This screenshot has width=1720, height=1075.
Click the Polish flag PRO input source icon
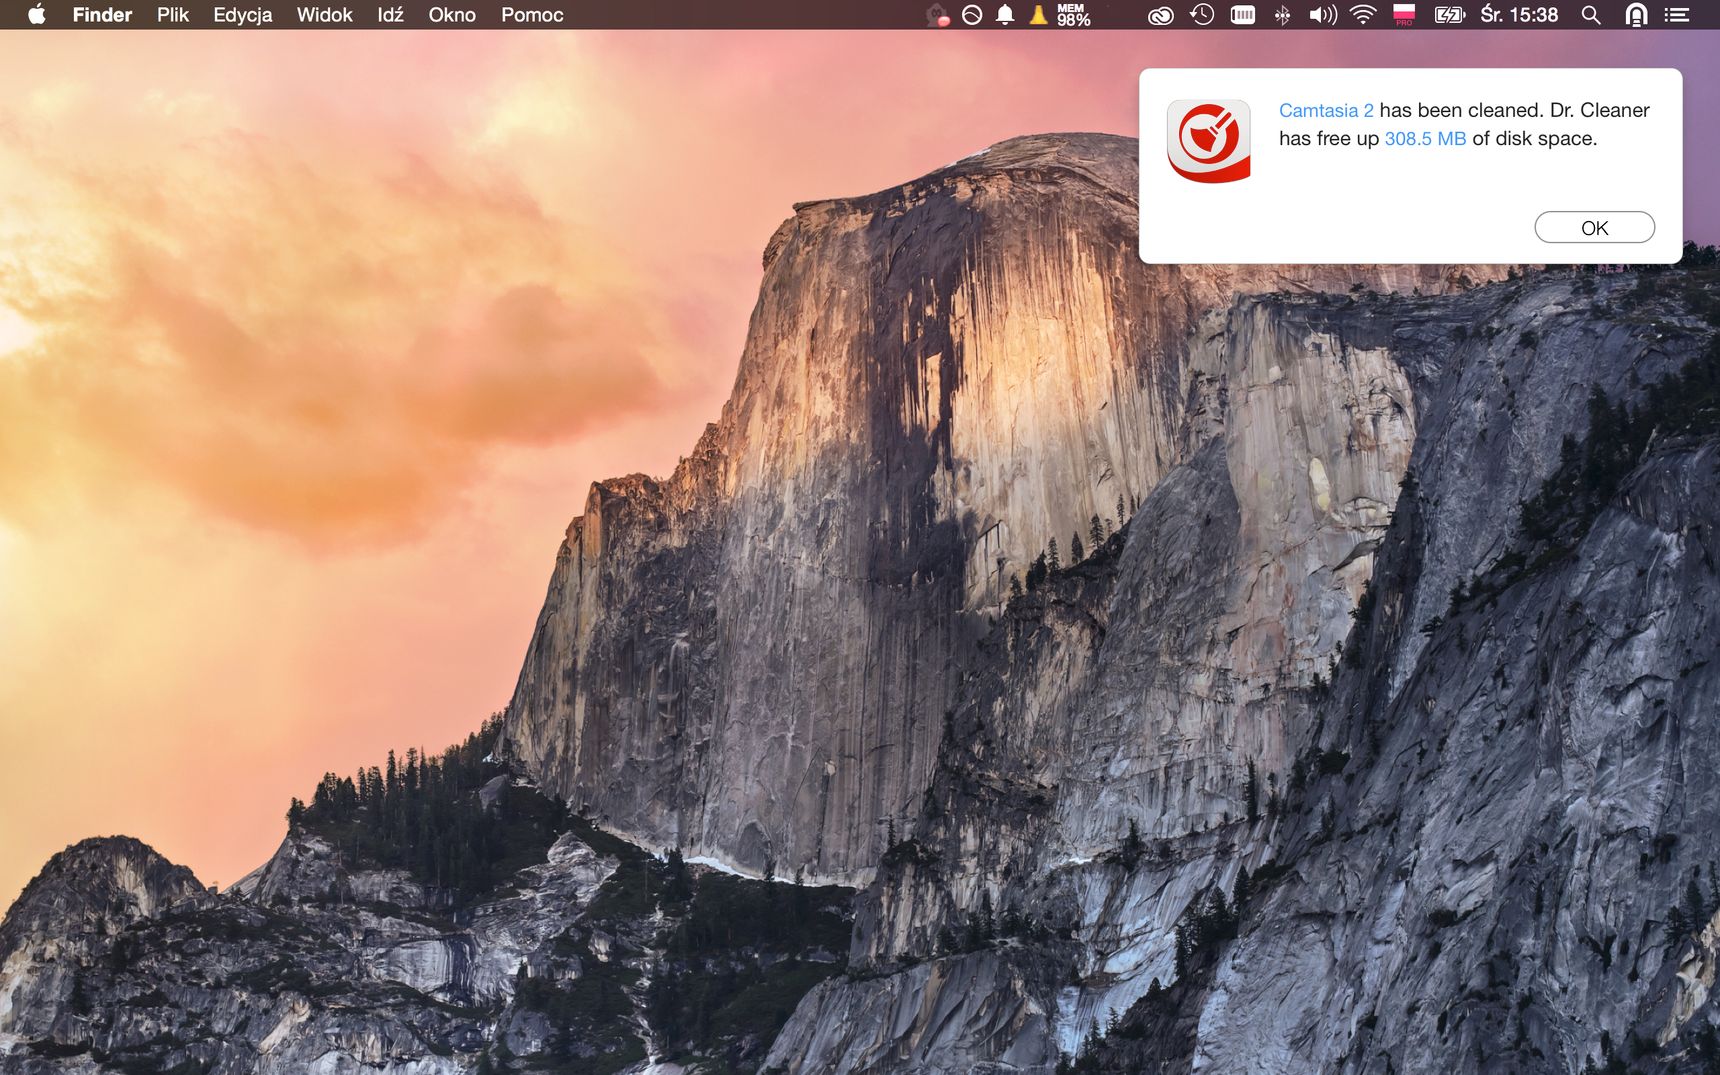(1404, 14)
